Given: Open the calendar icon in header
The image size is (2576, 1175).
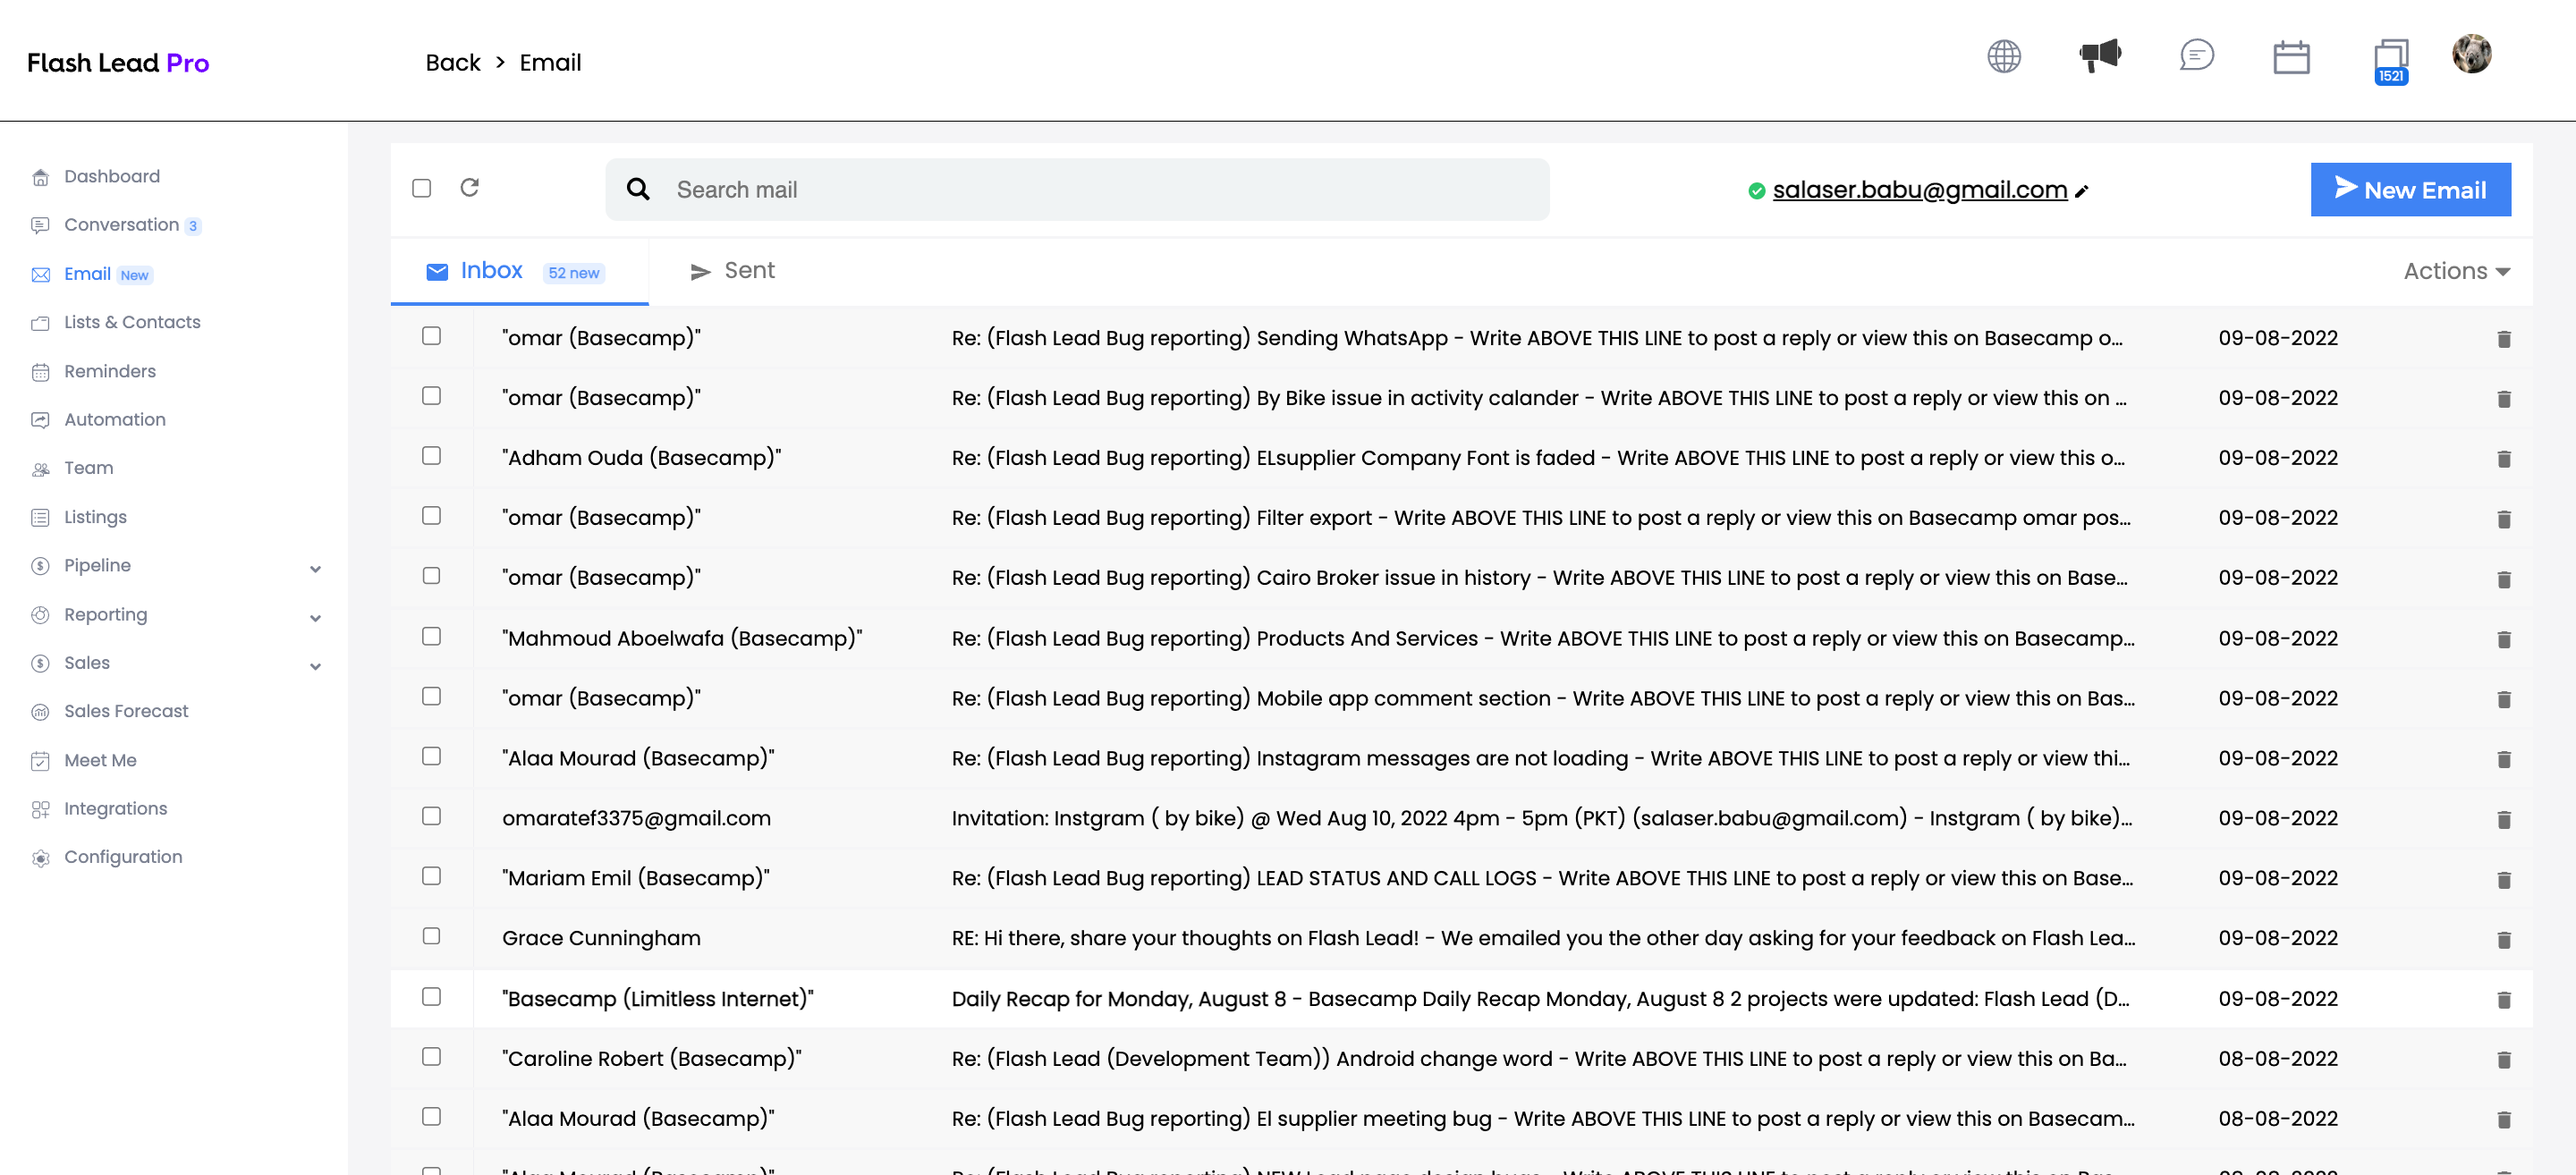Looking at the screenshot, I should (x=2290, y=57).
